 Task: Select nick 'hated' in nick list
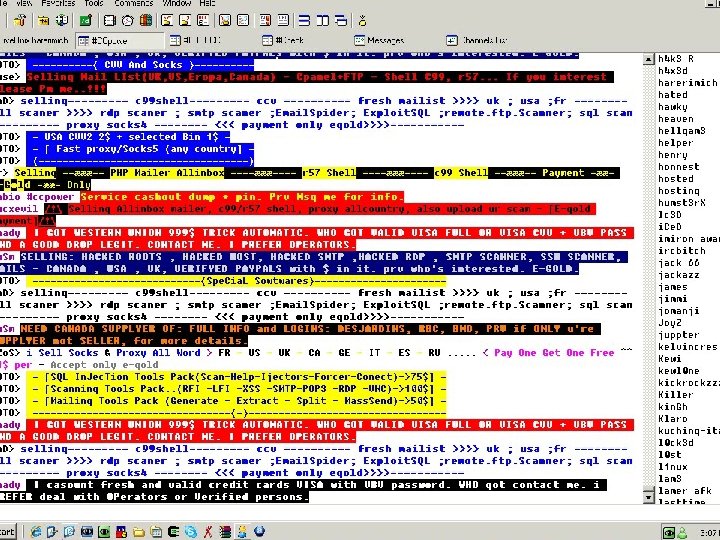(x=673, y=95)
